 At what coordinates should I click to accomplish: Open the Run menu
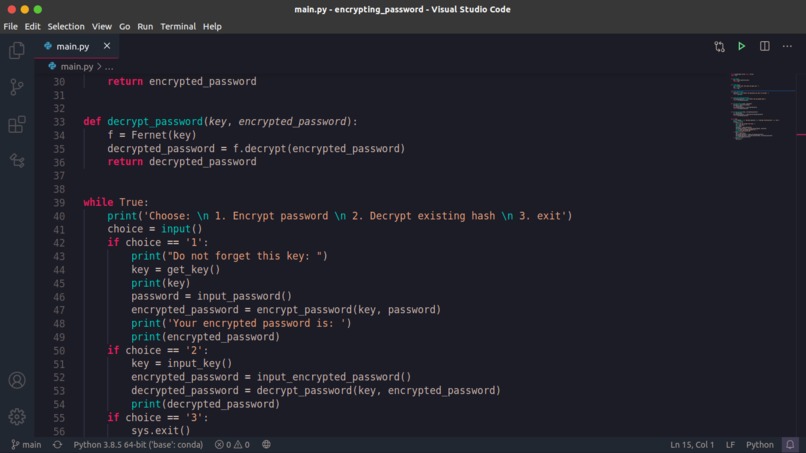click(x=145, y=26)
